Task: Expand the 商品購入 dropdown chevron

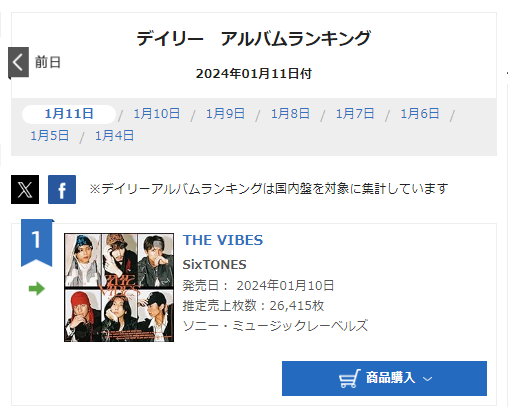Action: click(x=427, y=379)
